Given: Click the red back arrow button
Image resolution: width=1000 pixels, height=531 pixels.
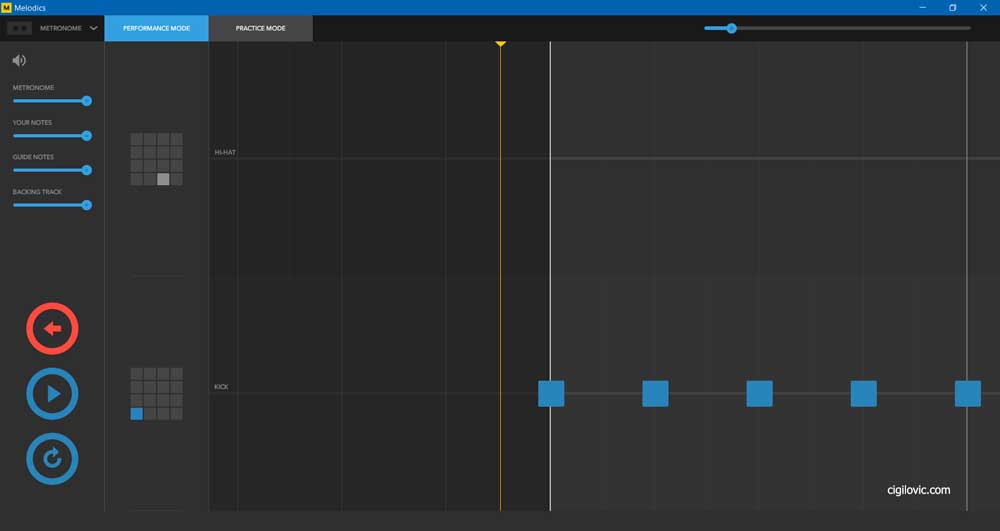Looking at the screenshot, I should pos(52,328).
